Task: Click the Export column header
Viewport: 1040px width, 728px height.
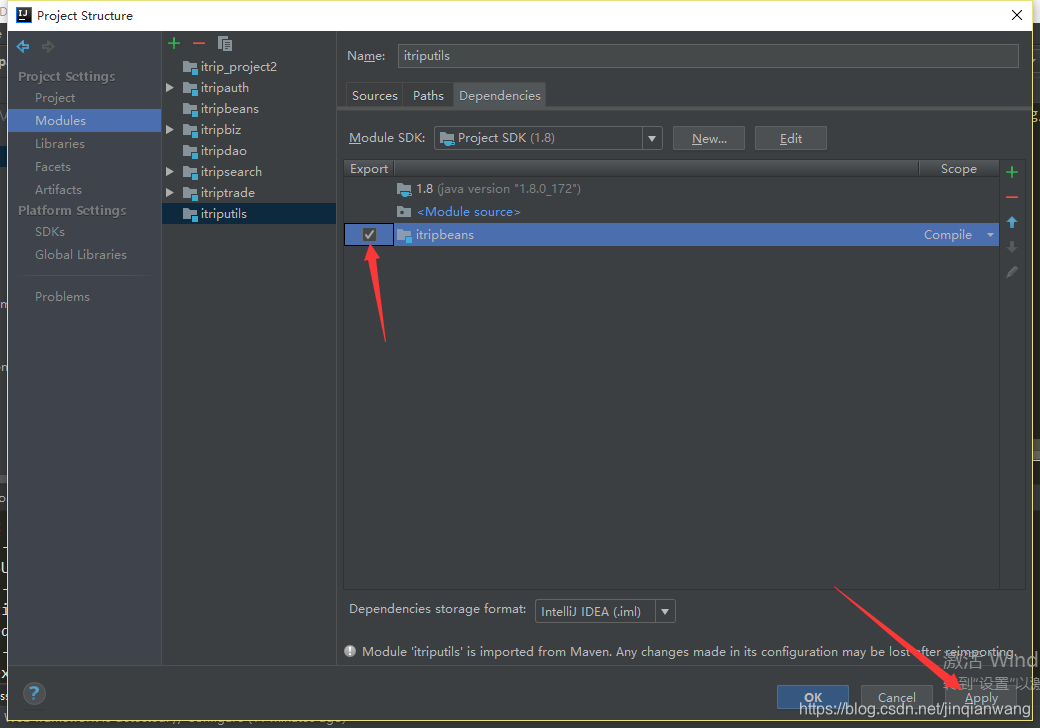Action: pos(369,169)
